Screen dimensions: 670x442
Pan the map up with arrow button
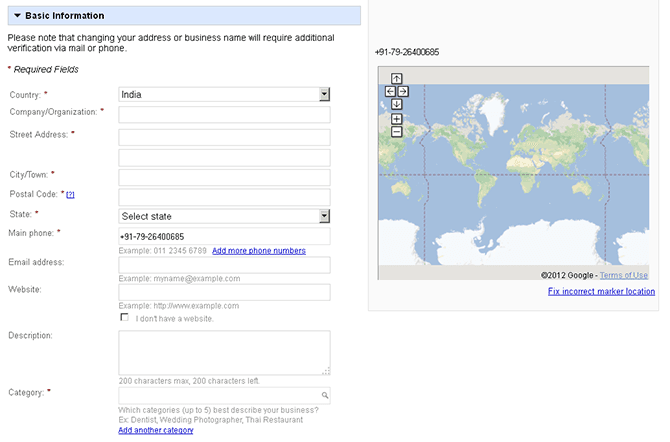tap(397, 79)
